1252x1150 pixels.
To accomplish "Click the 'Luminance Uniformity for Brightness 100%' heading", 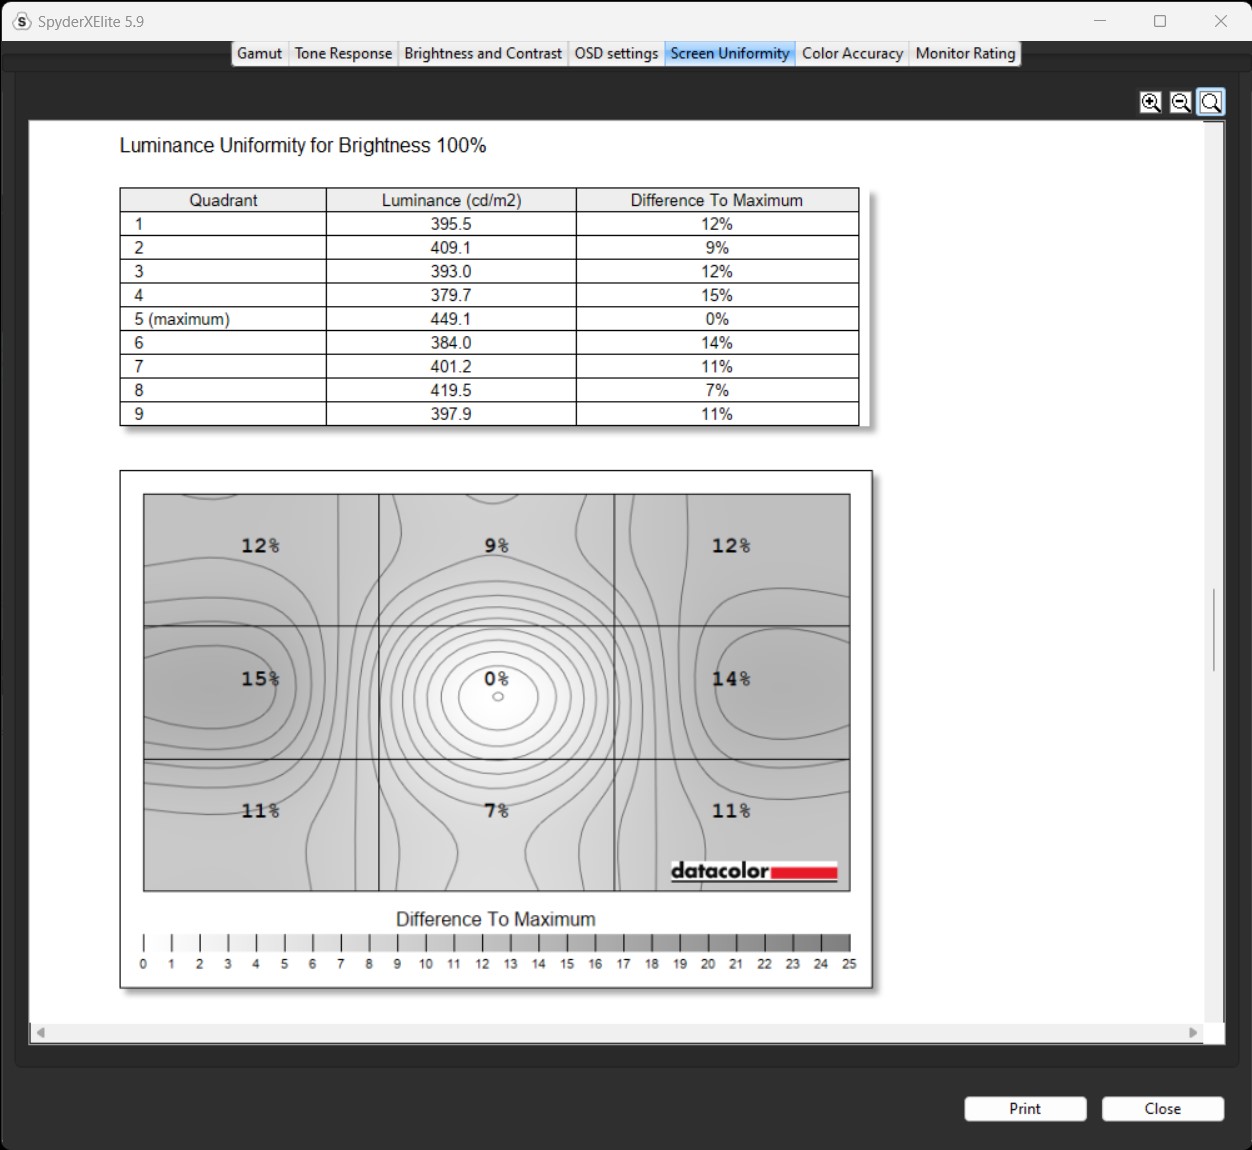I will (x=303, y=146).
